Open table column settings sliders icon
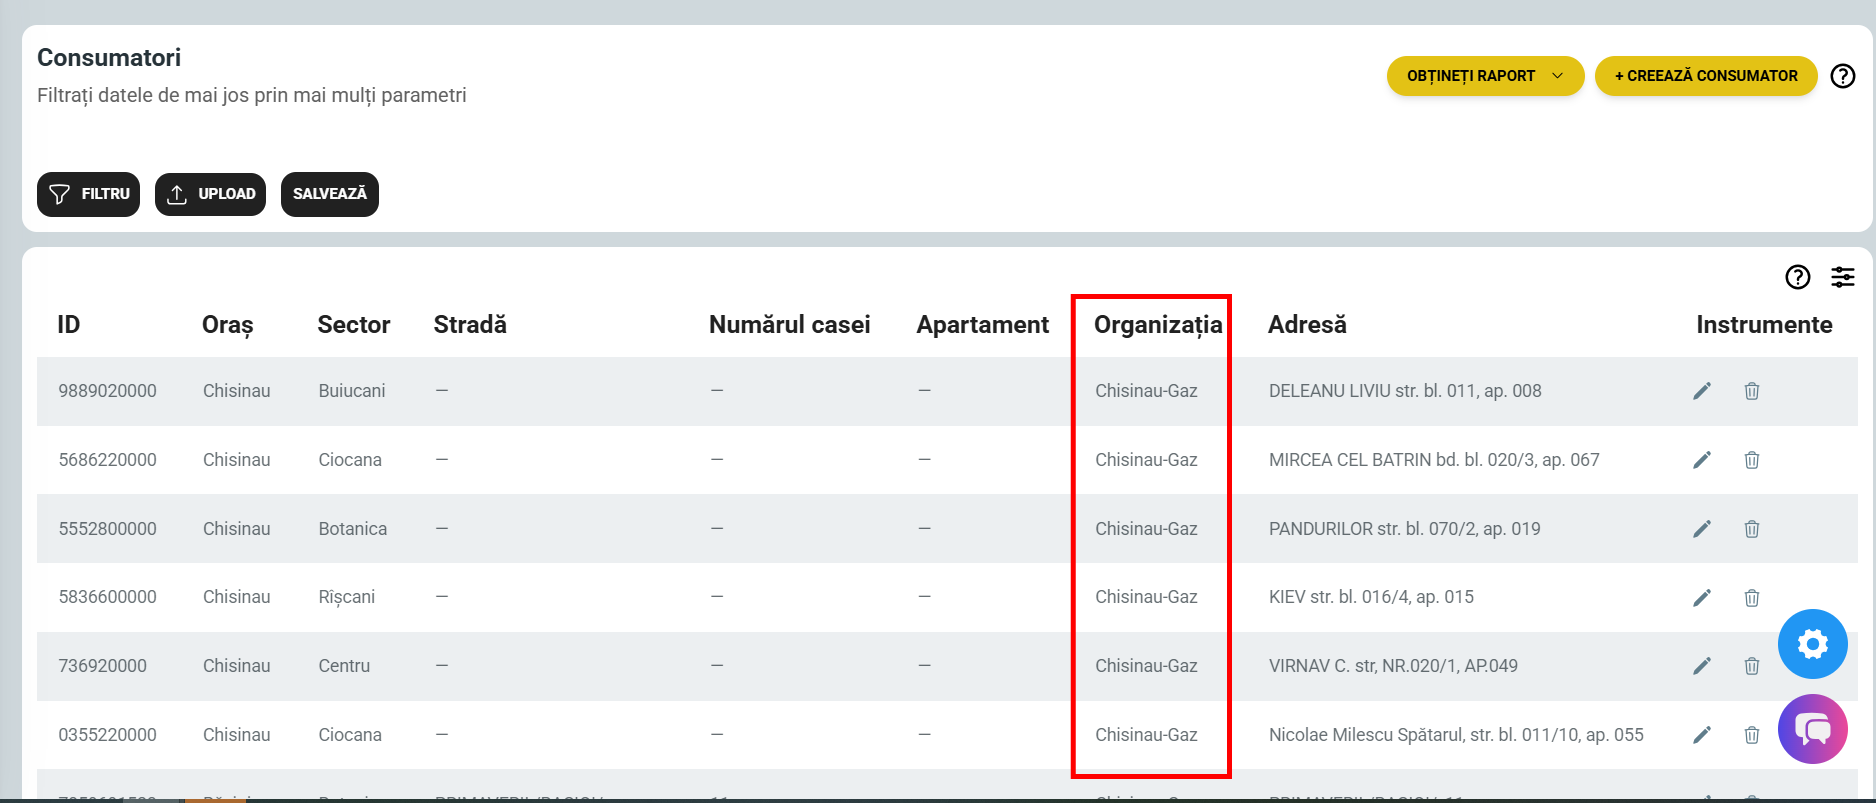This screenshot has height=803, width=1876. coord(1842,277)
